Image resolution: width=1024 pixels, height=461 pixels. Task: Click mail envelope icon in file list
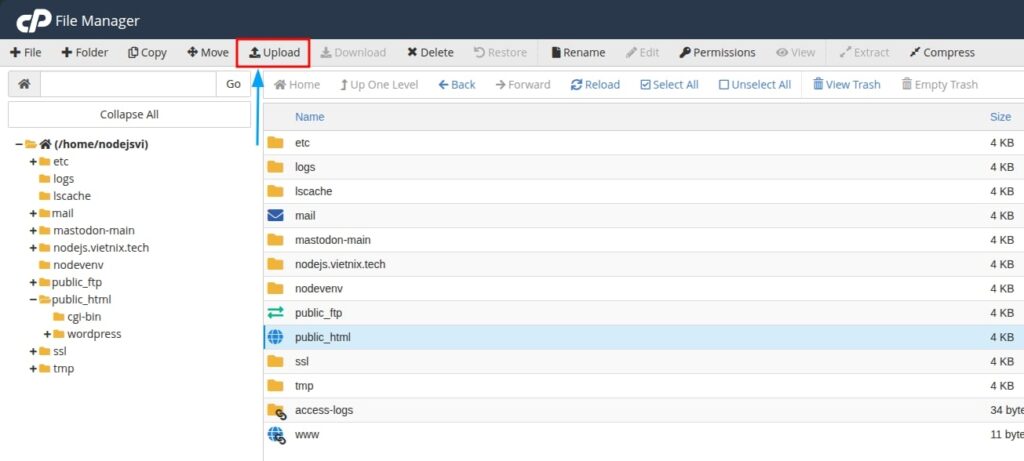[x=276, y=215]
